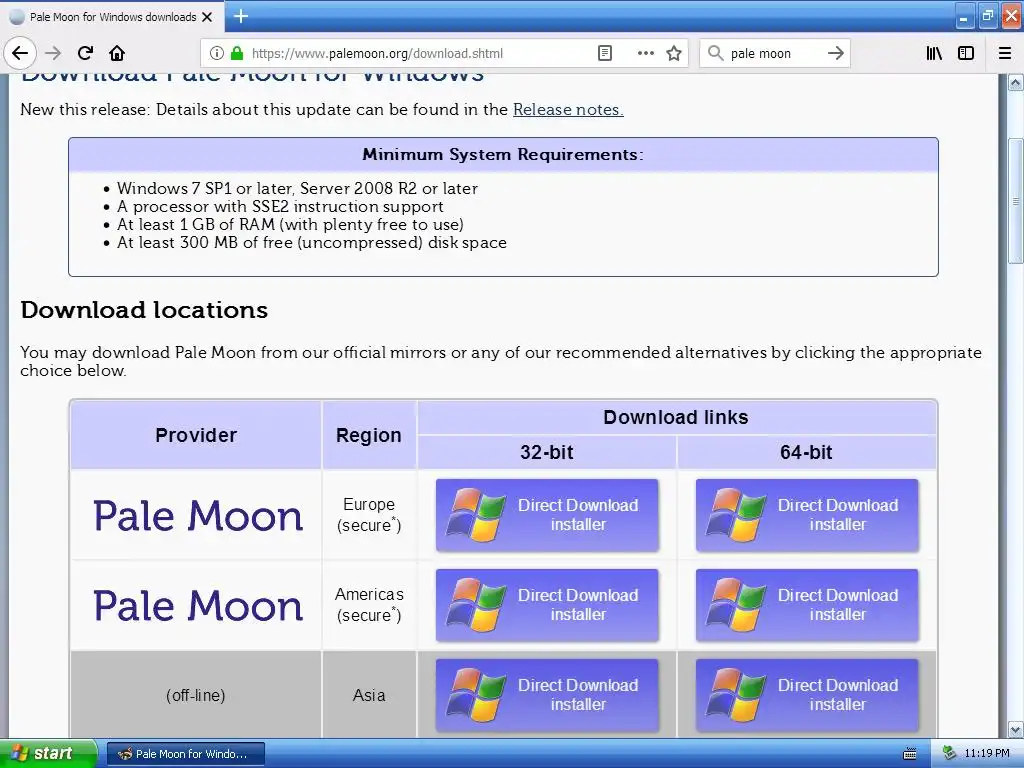1024x768 pixels.
Task: Open page actions three-dot menu
Action: [645, 53]
